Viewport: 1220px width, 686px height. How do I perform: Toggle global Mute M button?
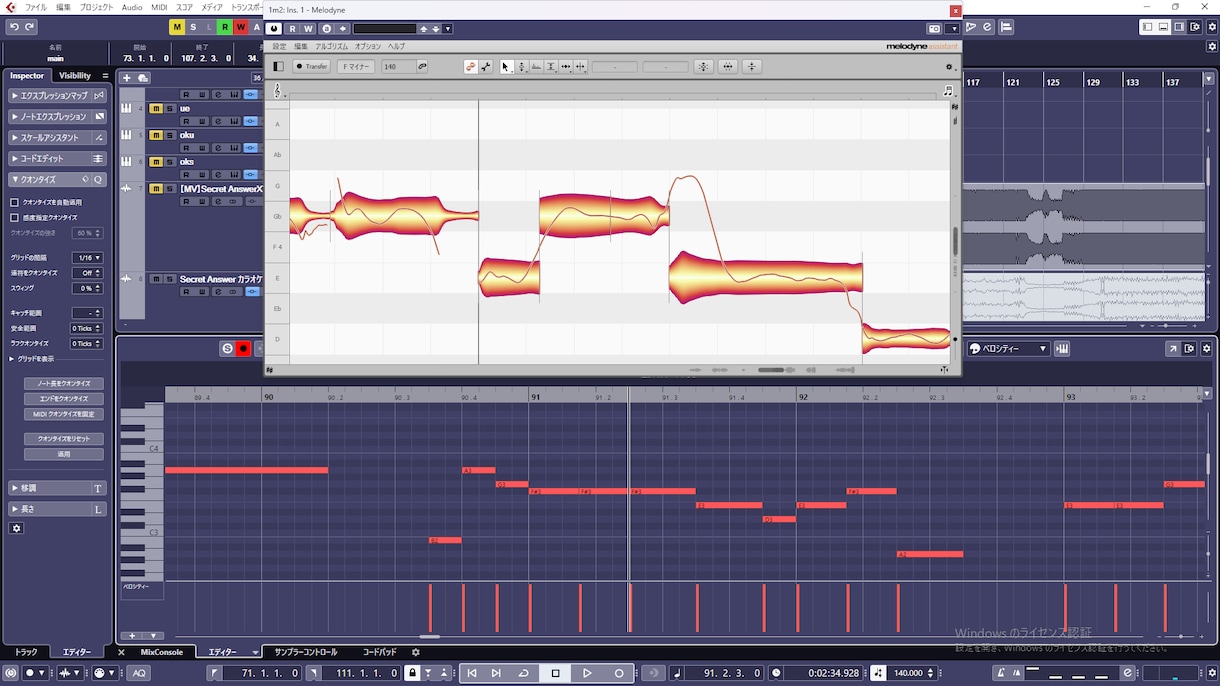[x=177, y=27]
